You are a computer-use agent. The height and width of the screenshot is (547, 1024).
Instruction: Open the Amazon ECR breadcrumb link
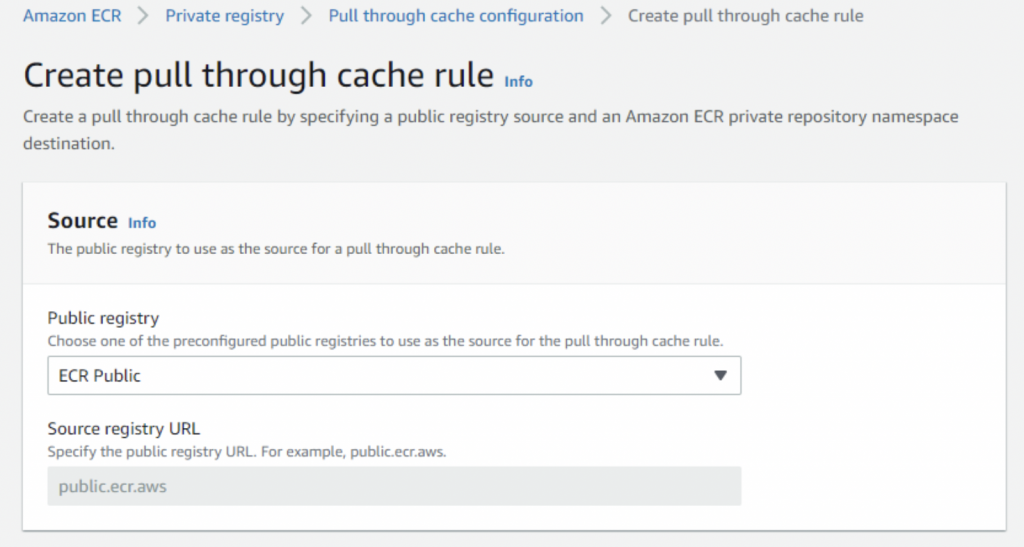(x=72, y=16)
